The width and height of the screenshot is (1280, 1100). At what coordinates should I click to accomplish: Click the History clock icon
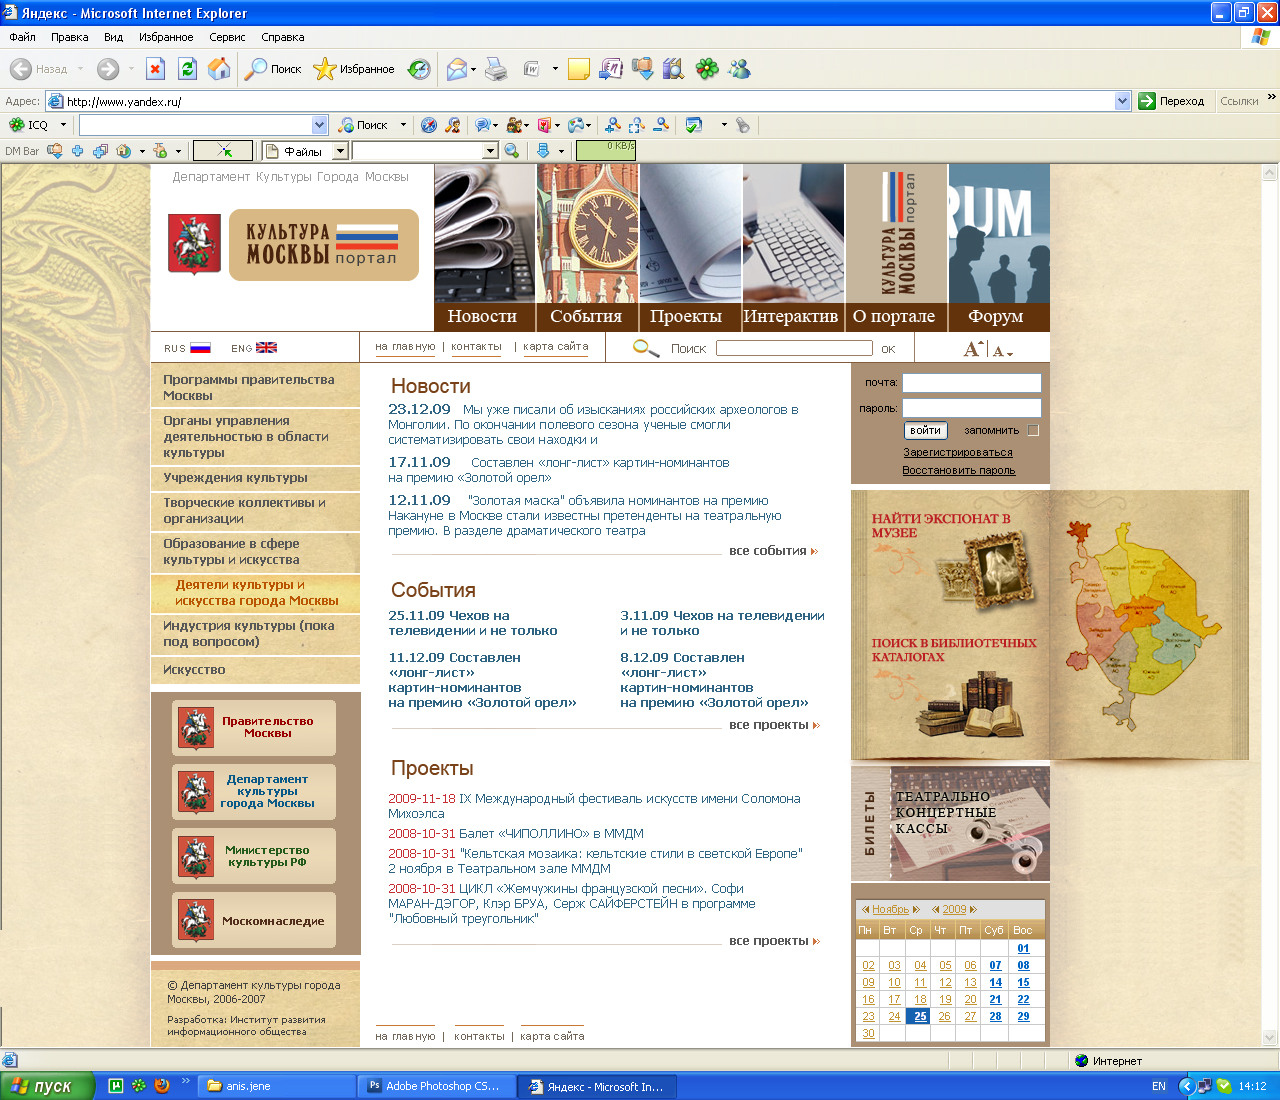coord(420,69)
